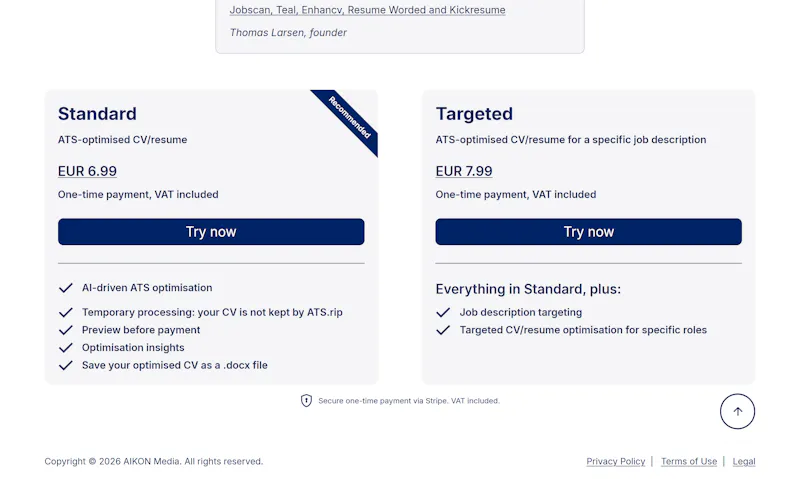The image size is (800, 479).
Task: Click checkmark next to Targeted CV/resume optimisation
Action: [443, 330]
